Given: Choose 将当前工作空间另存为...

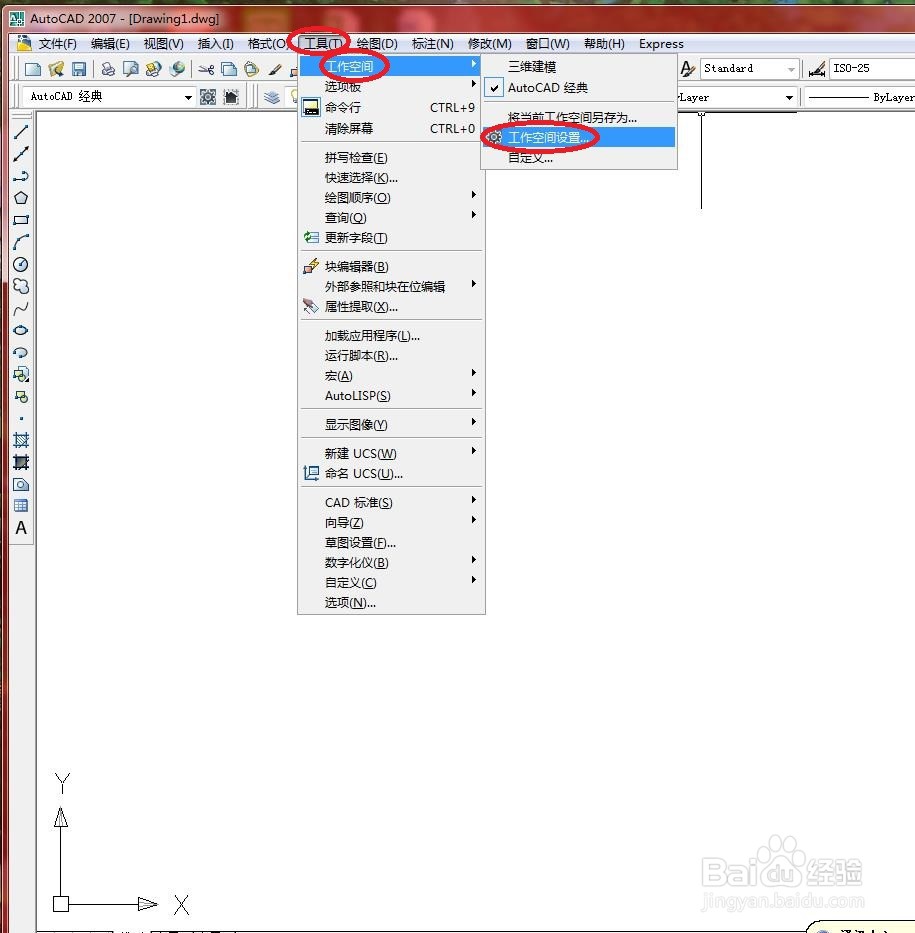Looking at the screenshot, I should point(578,118).
